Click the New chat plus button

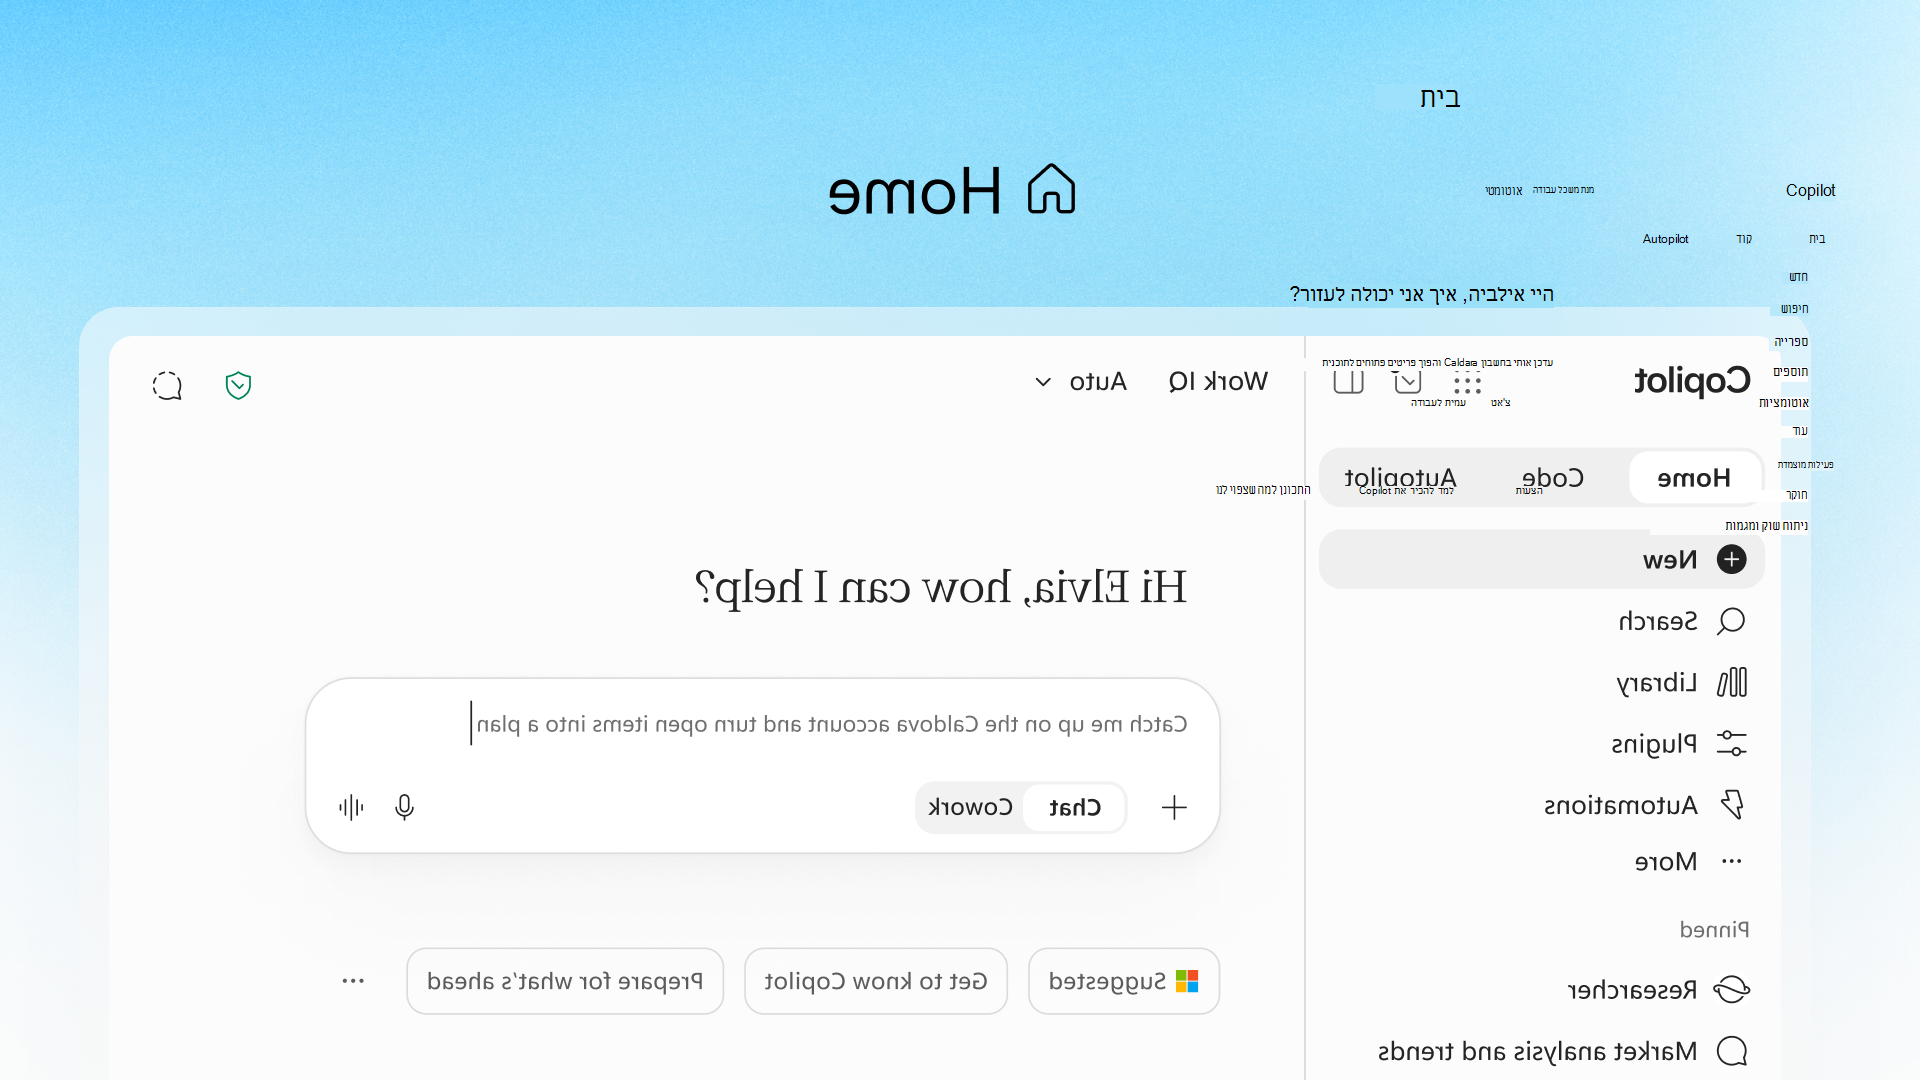(x=1542, y=560)
